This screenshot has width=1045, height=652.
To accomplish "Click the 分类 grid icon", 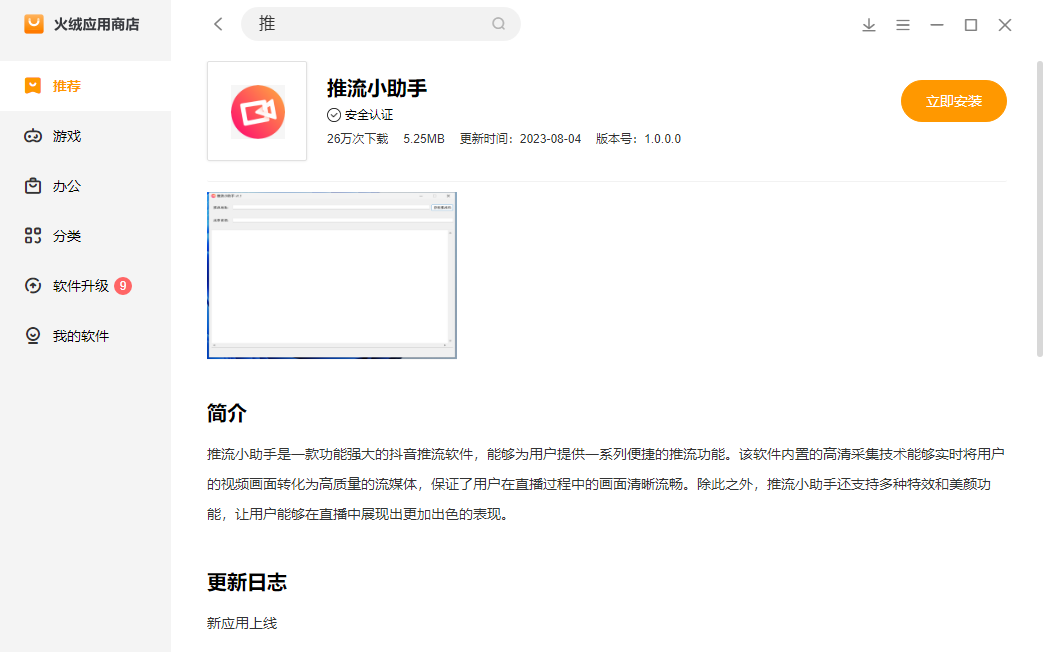I will (33, 235).
